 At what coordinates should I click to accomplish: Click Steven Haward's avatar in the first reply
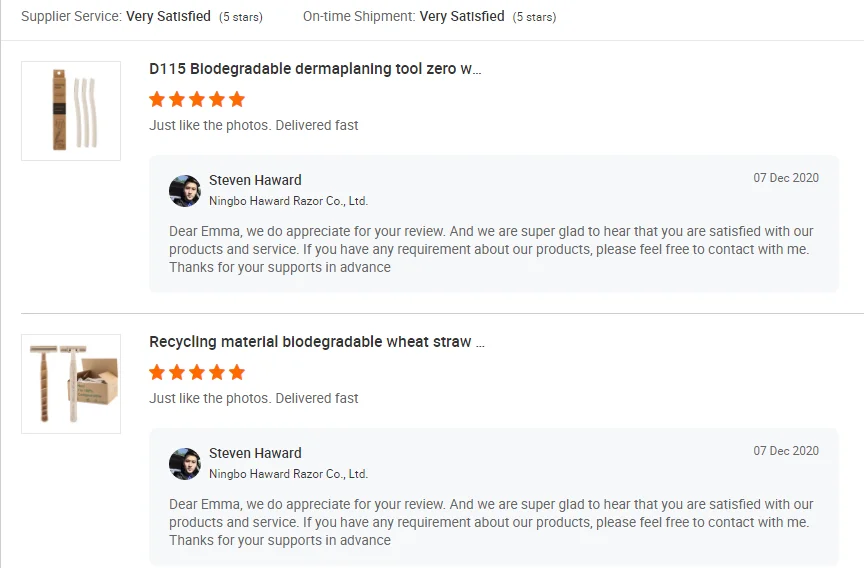click(x=185, y=191)
